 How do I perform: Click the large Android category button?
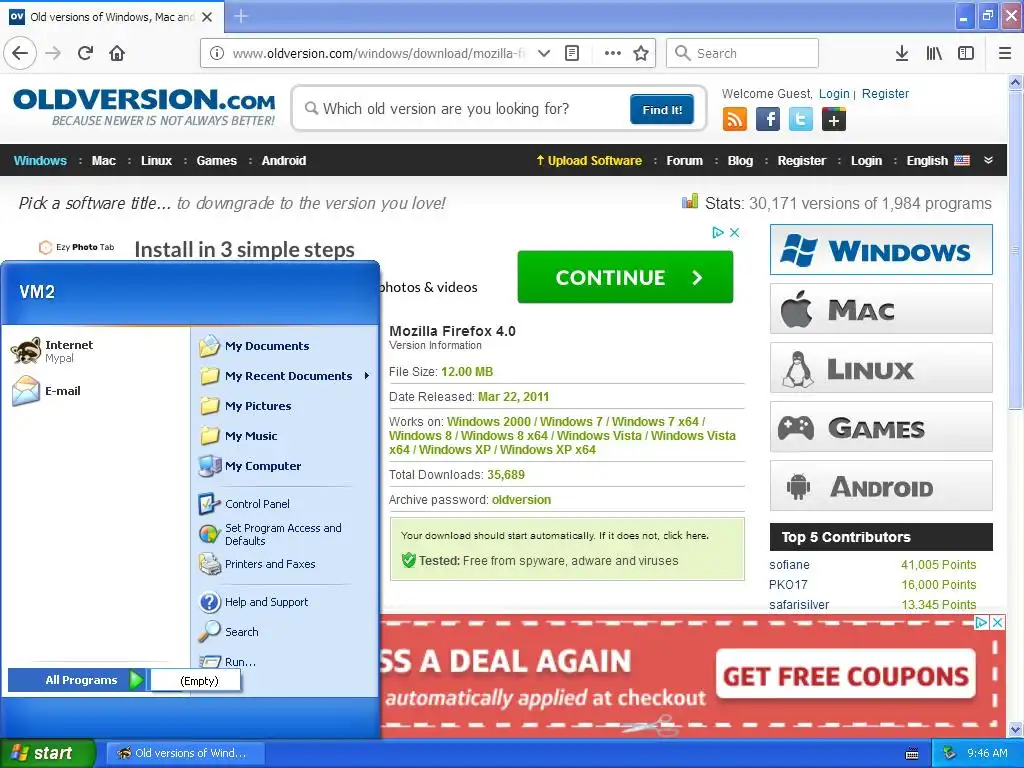pos(881,486)
